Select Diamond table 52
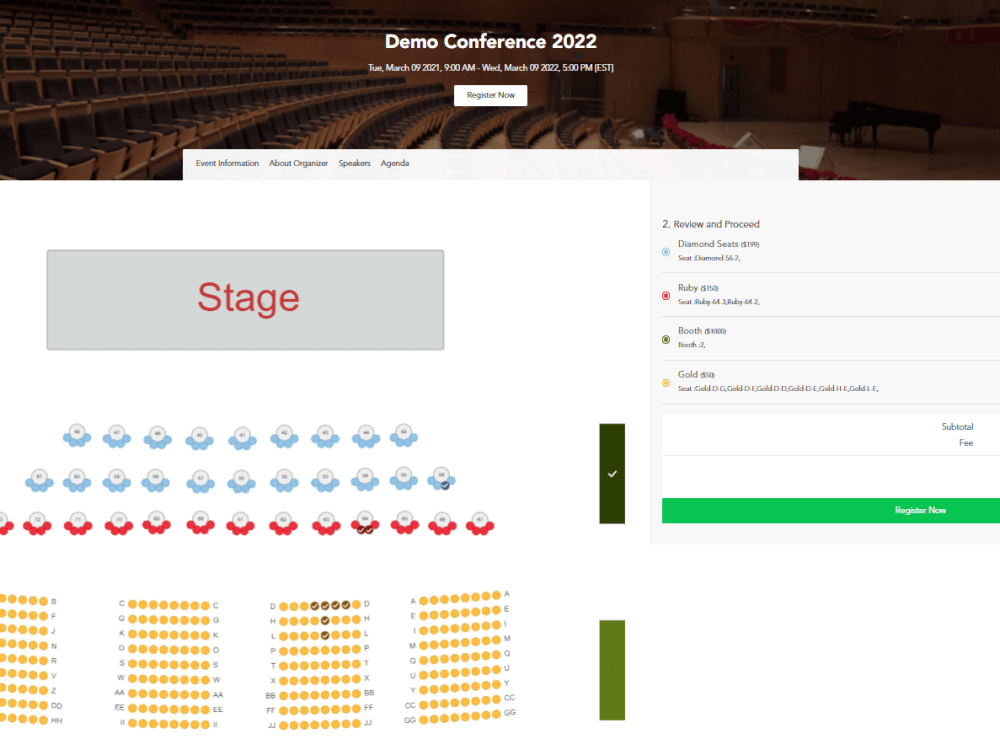Viewport: 1000px width, 750px height. (284, 481)
